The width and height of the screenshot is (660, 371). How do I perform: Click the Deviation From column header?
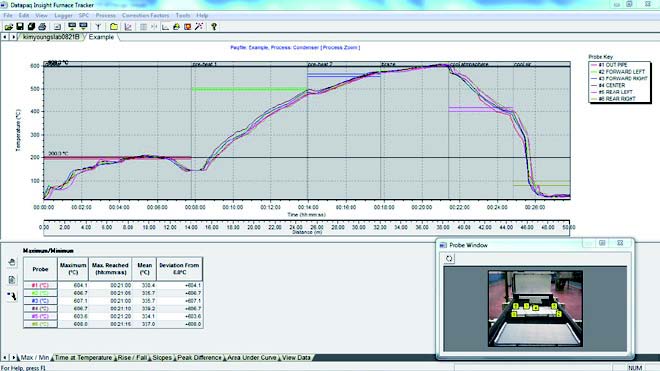pos(179,269)
